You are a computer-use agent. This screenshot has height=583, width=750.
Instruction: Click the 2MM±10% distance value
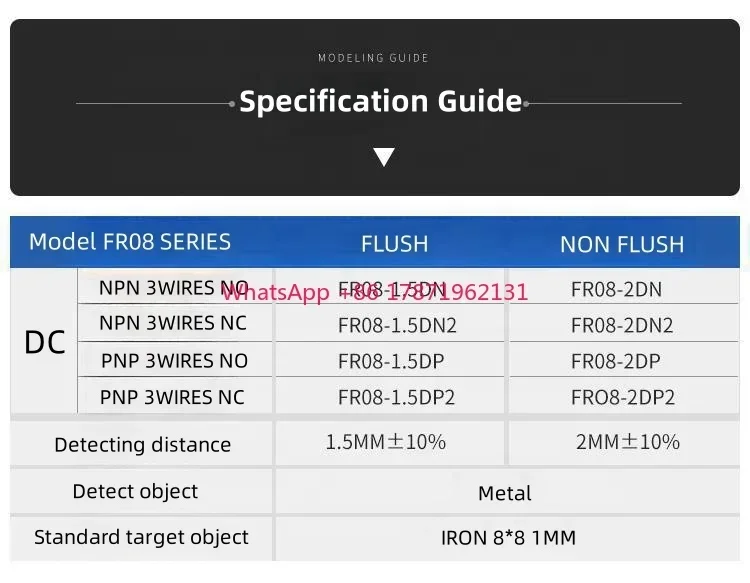tap(627, 442)
